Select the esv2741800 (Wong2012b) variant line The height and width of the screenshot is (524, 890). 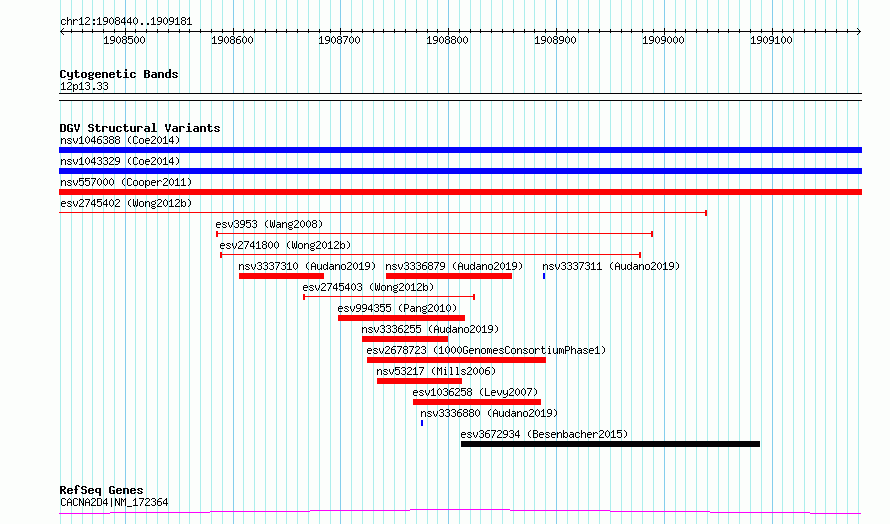tap(431, 255)
